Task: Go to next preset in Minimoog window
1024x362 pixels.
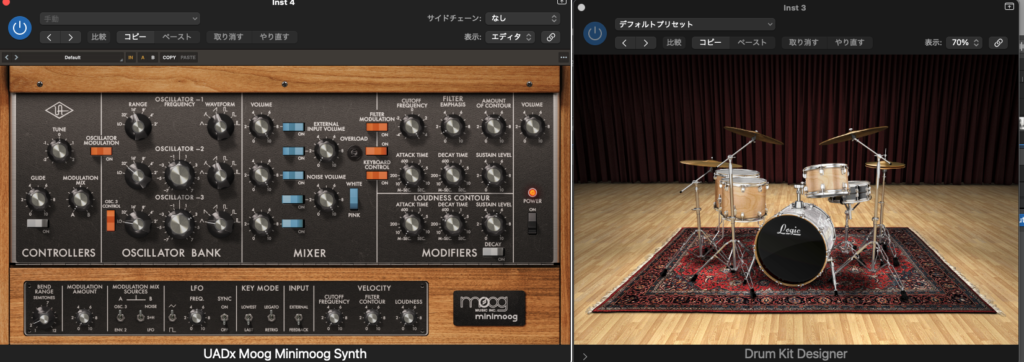Action: (x=71, y=37)
